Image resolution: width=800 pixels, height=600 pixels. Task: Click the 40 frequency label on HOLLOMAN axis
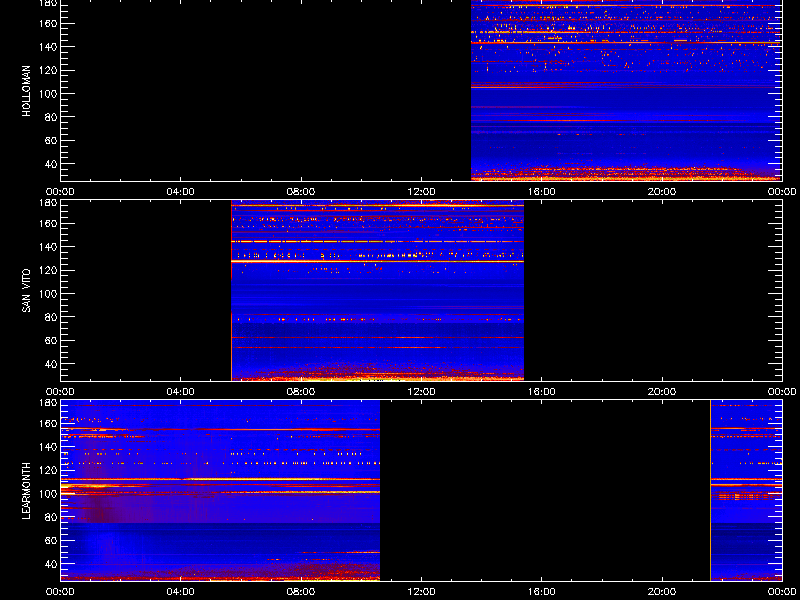51,164
